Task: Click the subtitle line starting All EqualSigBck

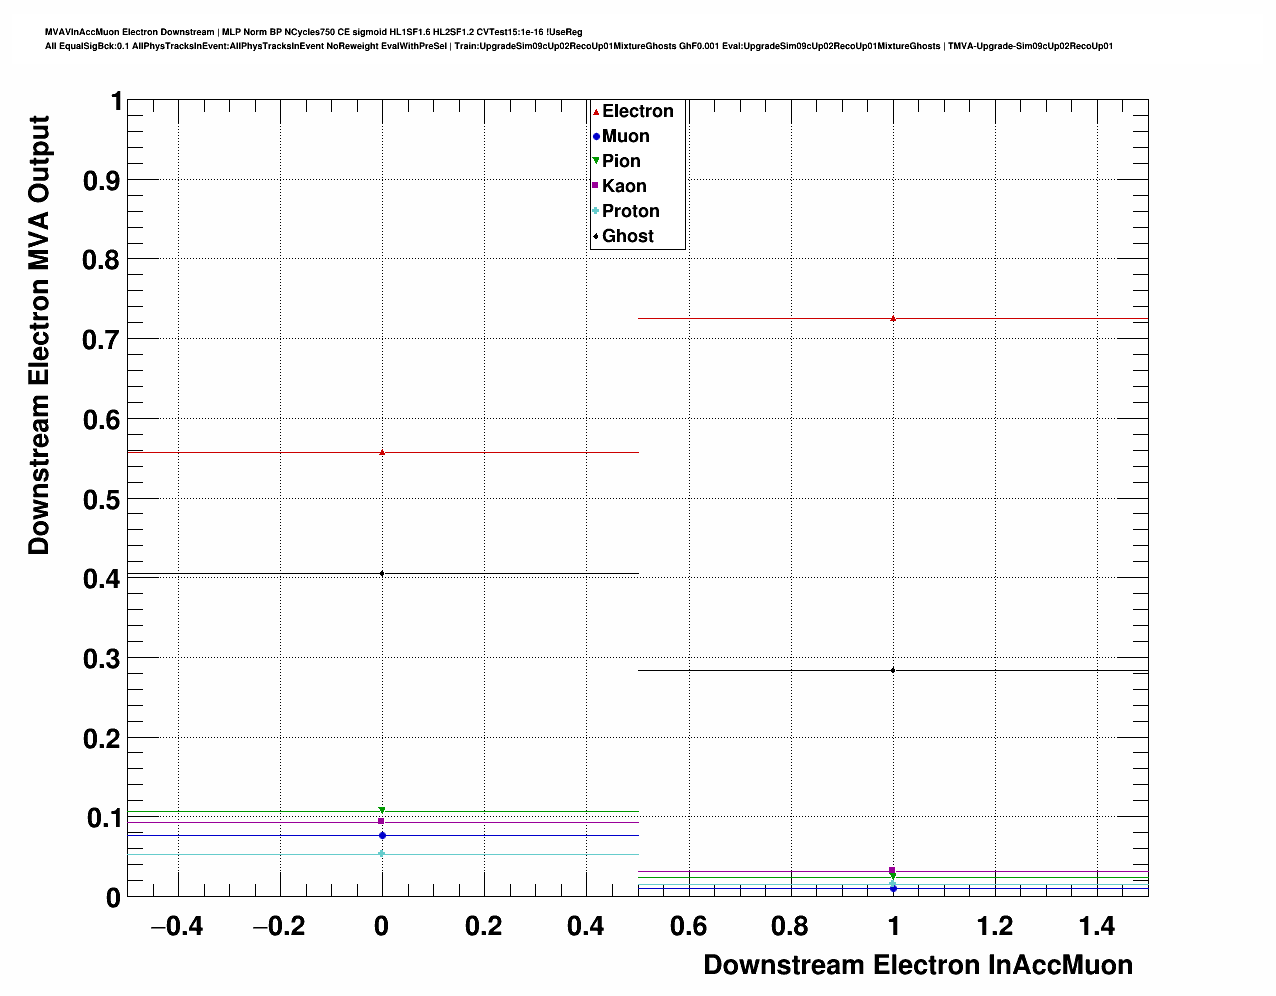Action: [579, 46]
